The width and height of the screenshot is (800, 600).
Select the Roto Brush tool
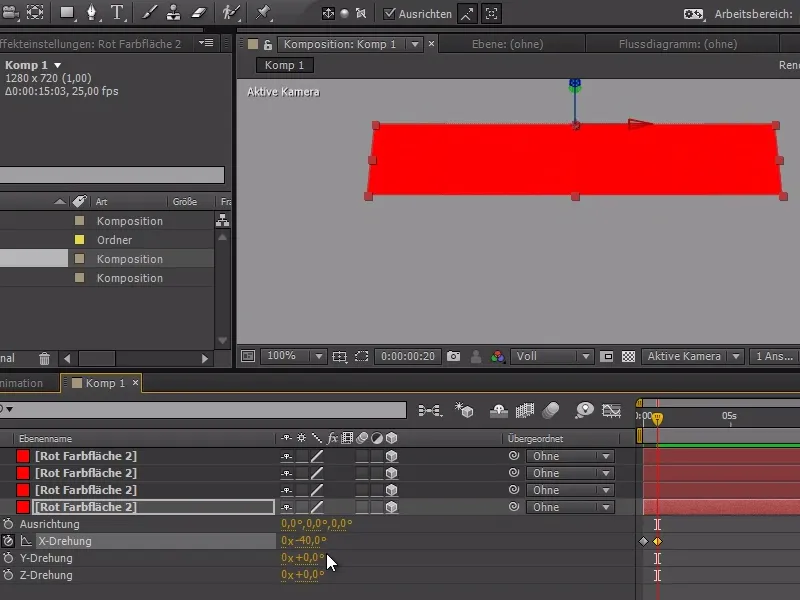(231, 13)
